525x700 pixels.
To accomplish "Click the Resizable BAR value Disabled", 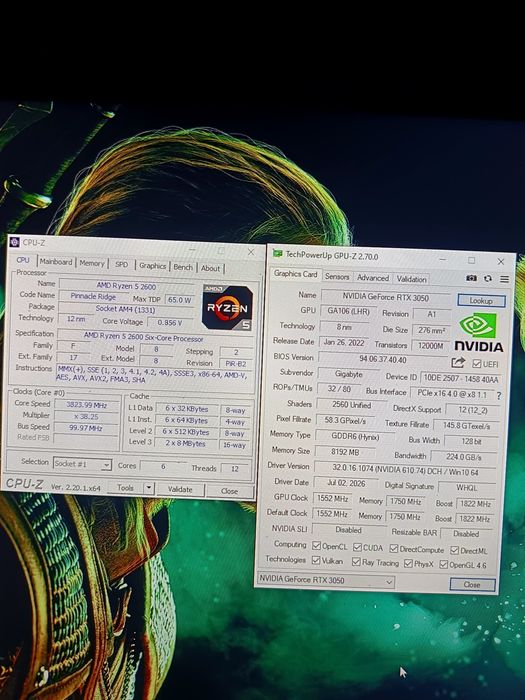I will pos(466,533).
